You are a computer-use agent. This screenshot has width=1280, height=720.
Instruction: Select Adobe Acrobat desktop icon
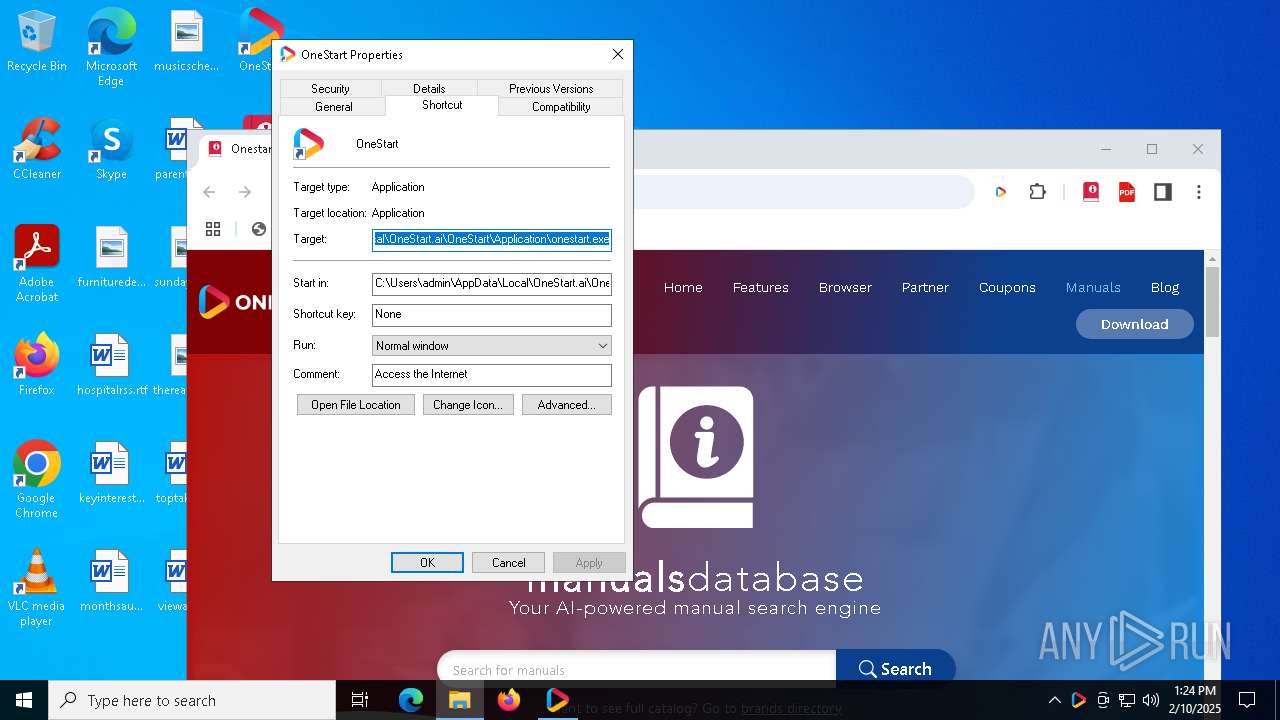tap(37, 264)
